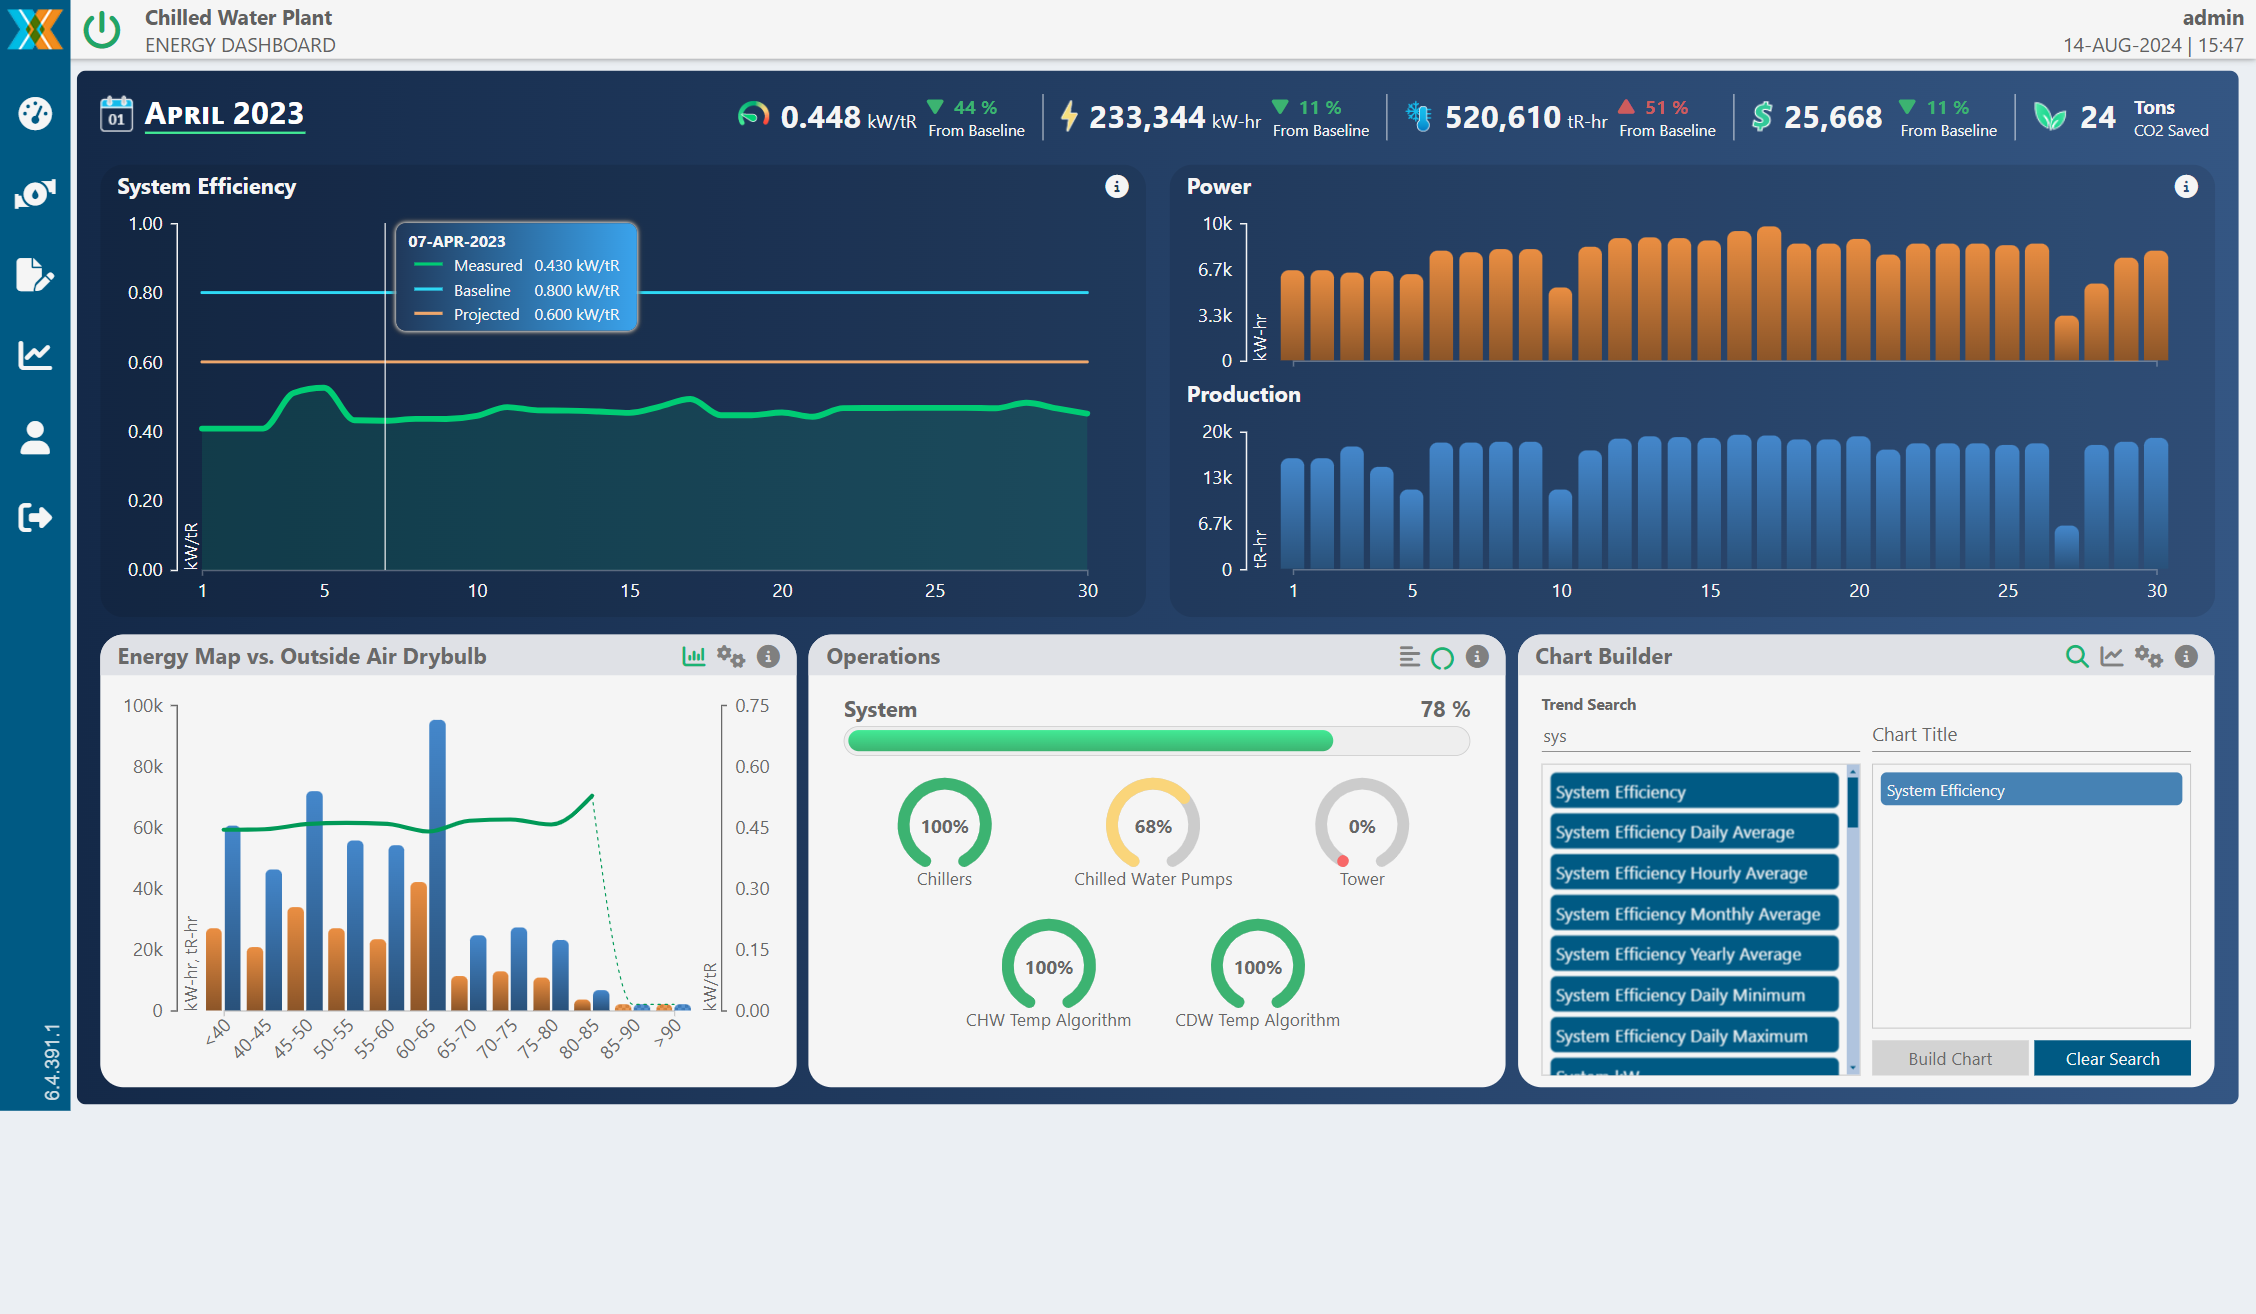Screen dimensions: 2256x1314
Task: Click the Energy Map bar chart icon
Action: (x=693, y=656)
